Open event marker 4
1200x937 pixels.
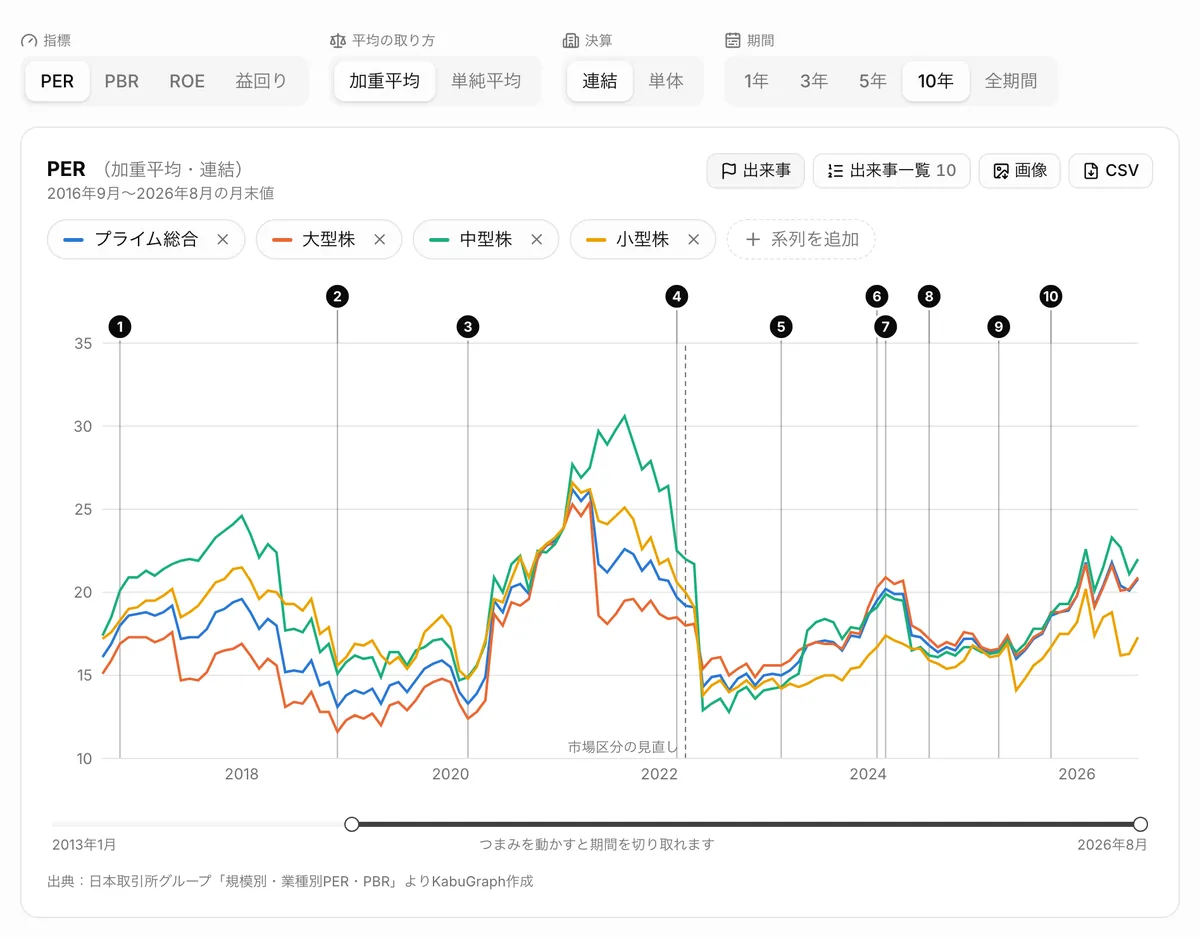677,296
